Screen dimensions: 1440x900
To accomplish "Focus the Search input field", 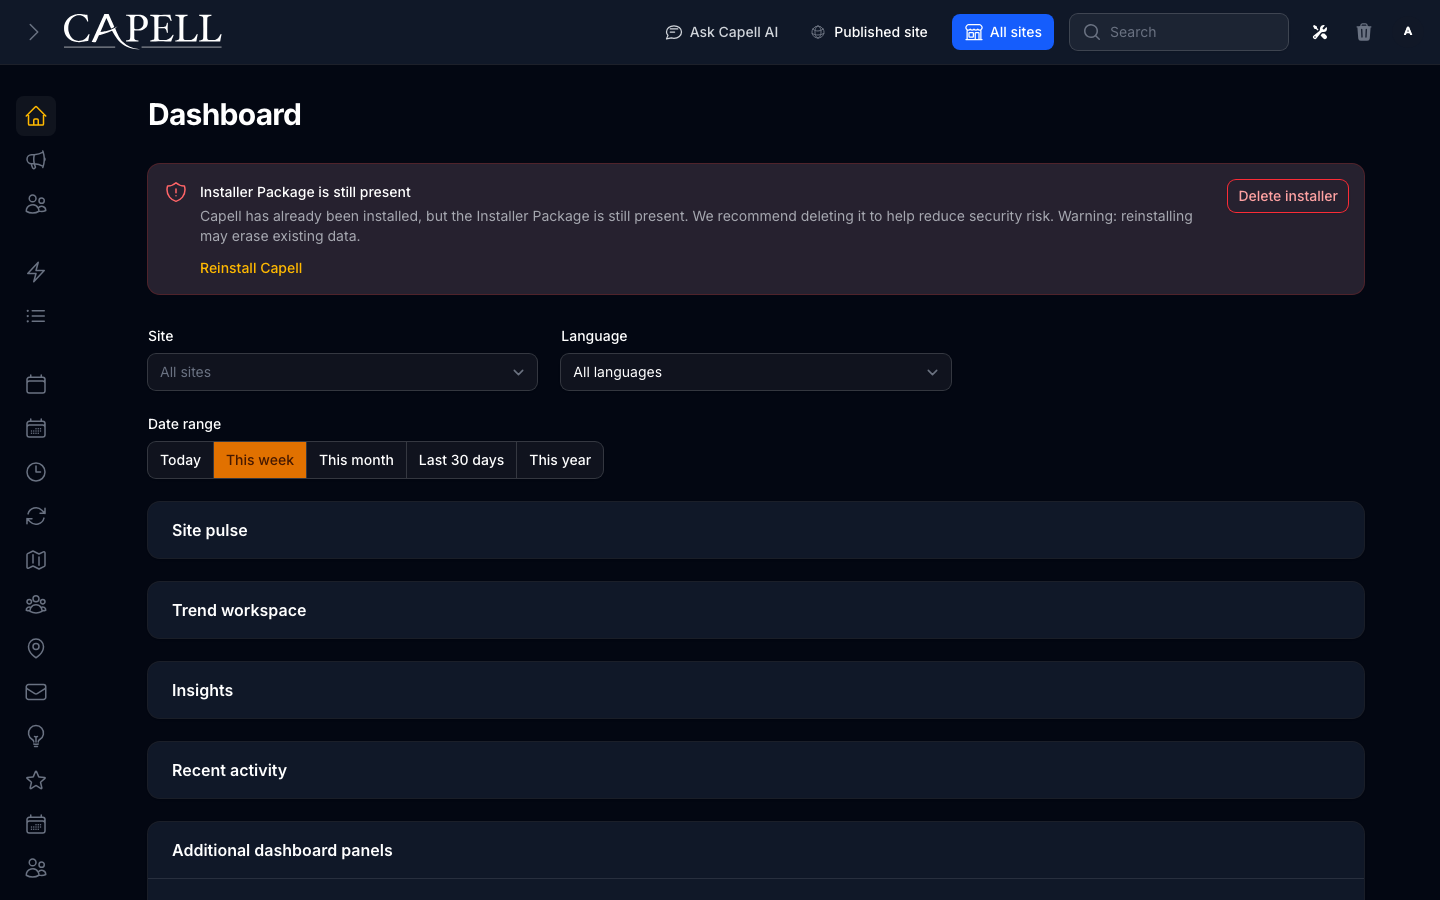I will (x=1179, y=32).
